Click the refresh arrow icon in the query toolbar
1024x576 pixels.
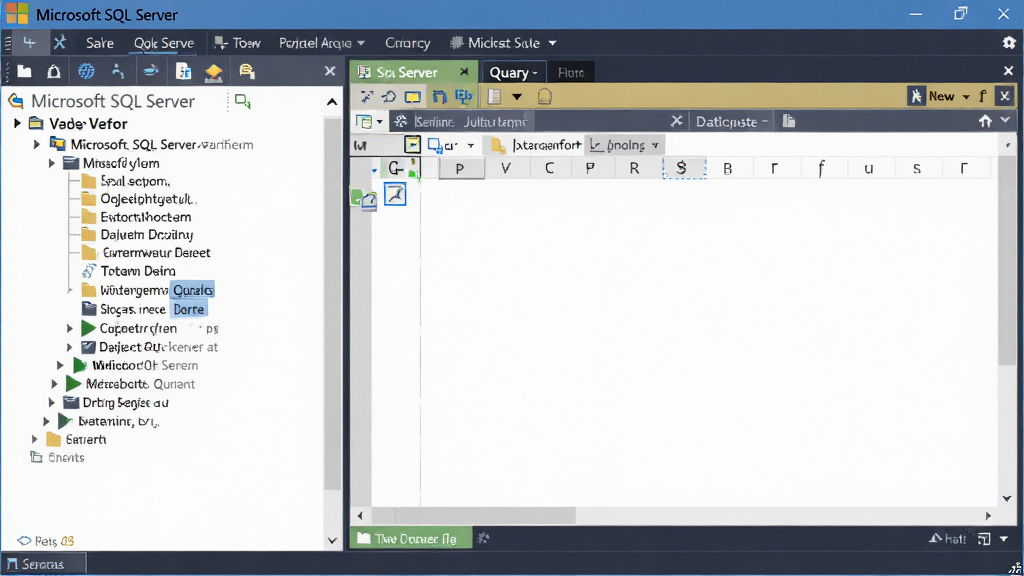pos(389,97)
